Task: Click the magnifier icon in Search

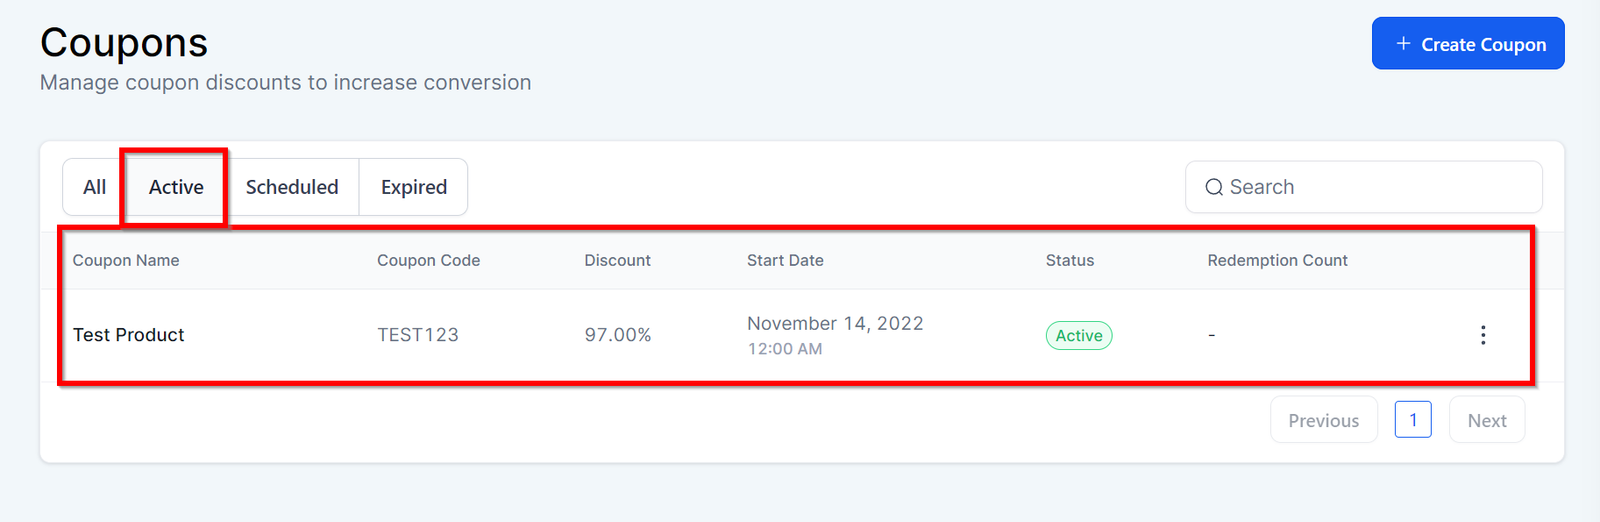Action: pyautogui.click(x=1214, y=187)
